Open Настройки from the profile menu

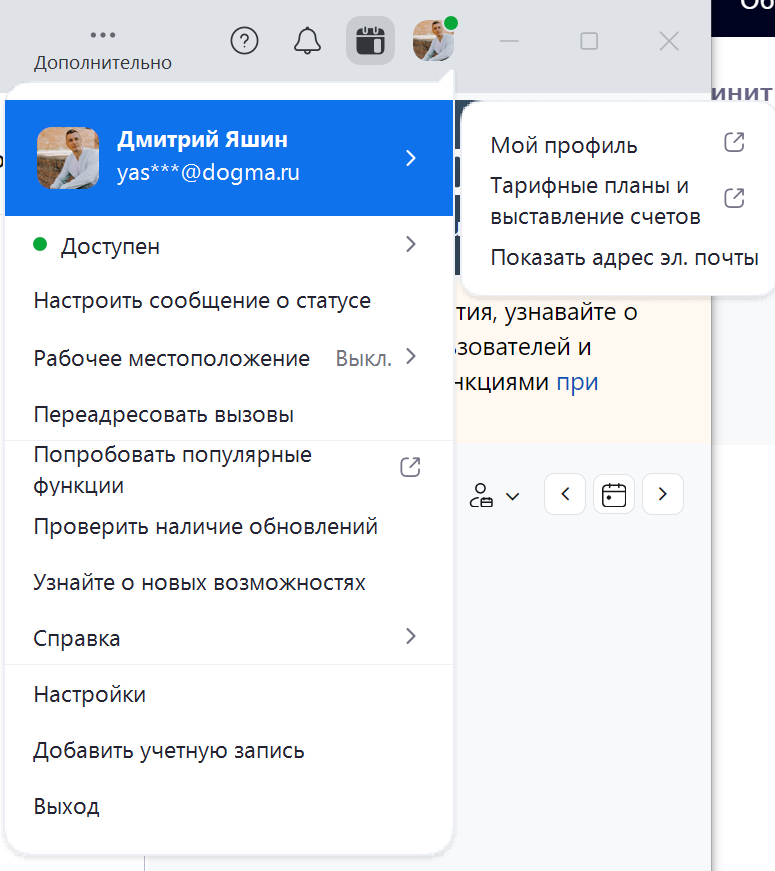tap(90, 694)
